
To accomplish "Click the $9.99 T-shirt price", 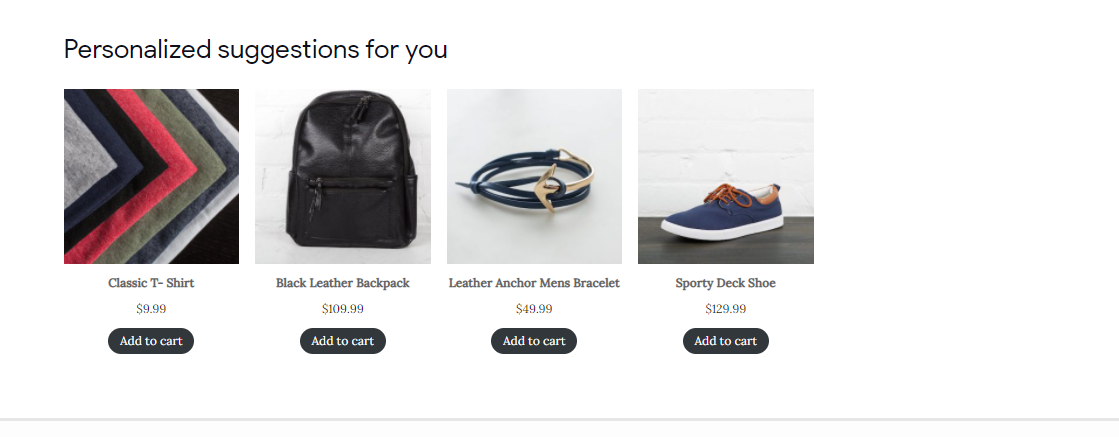I will pyautogui.click(x=151, y=309).
